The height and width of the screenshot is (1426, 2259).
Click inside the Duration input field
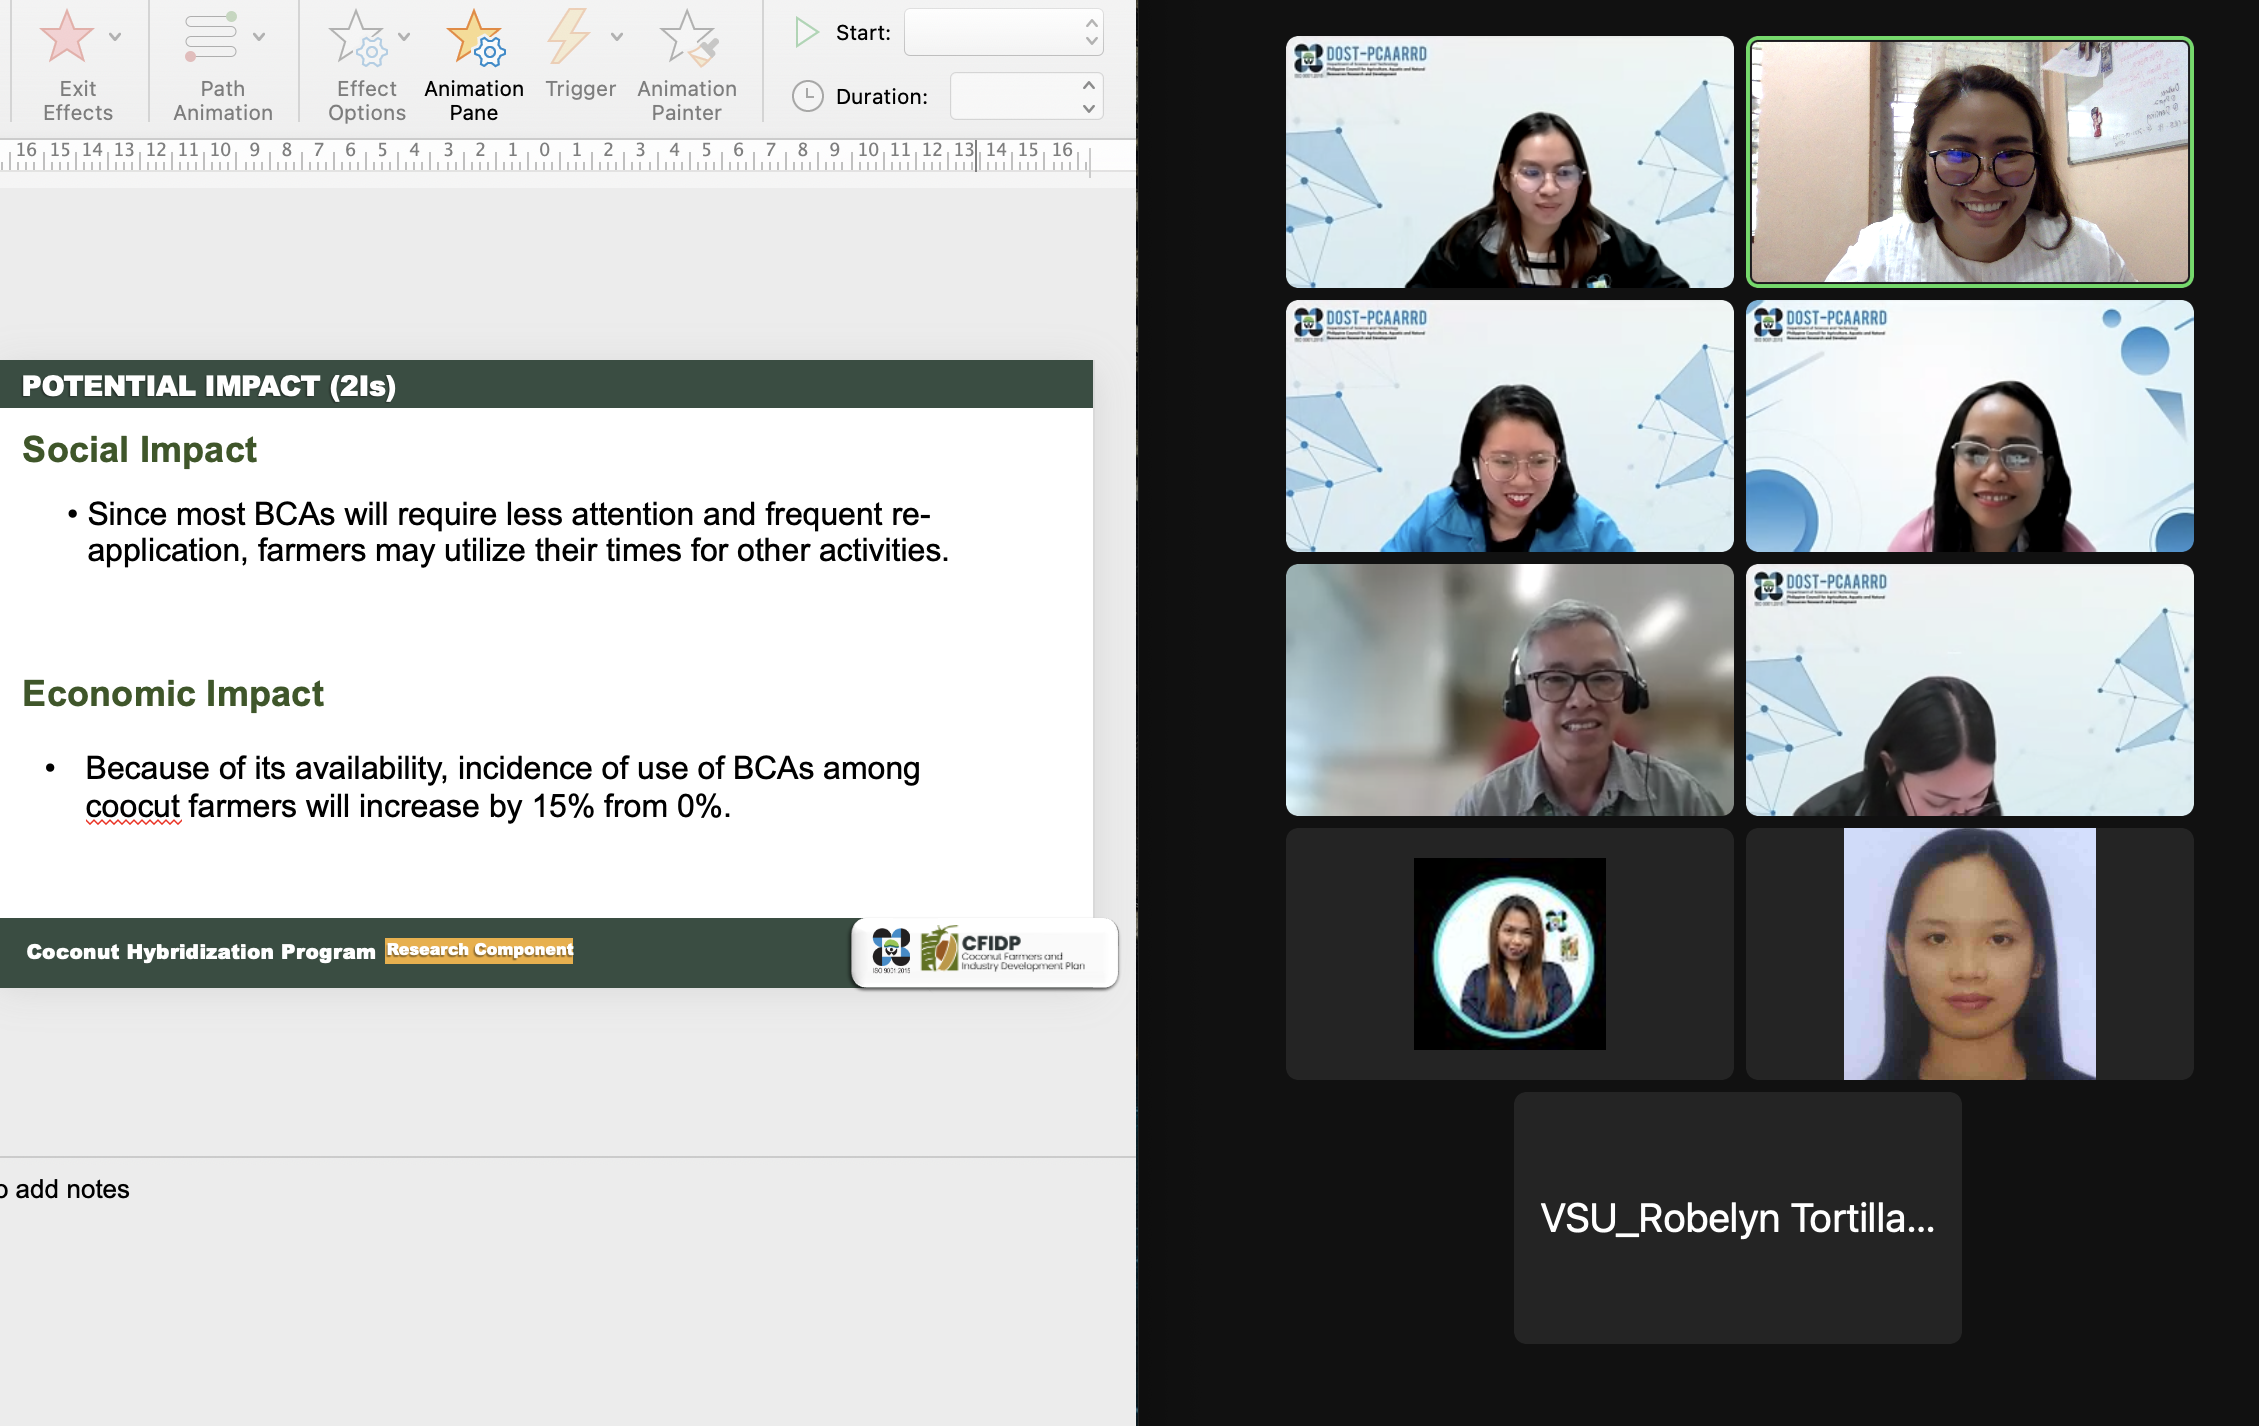[1012, 96]
